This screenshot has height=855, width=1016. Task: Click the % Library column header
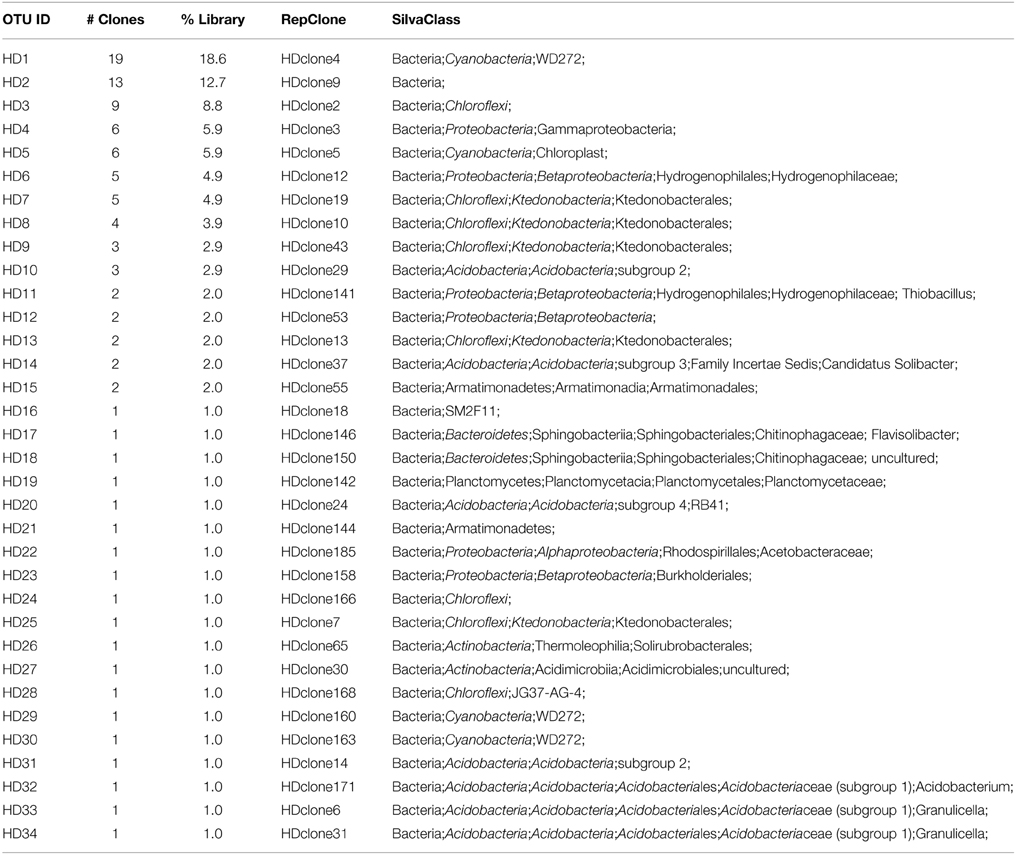[x=213, y=19]
